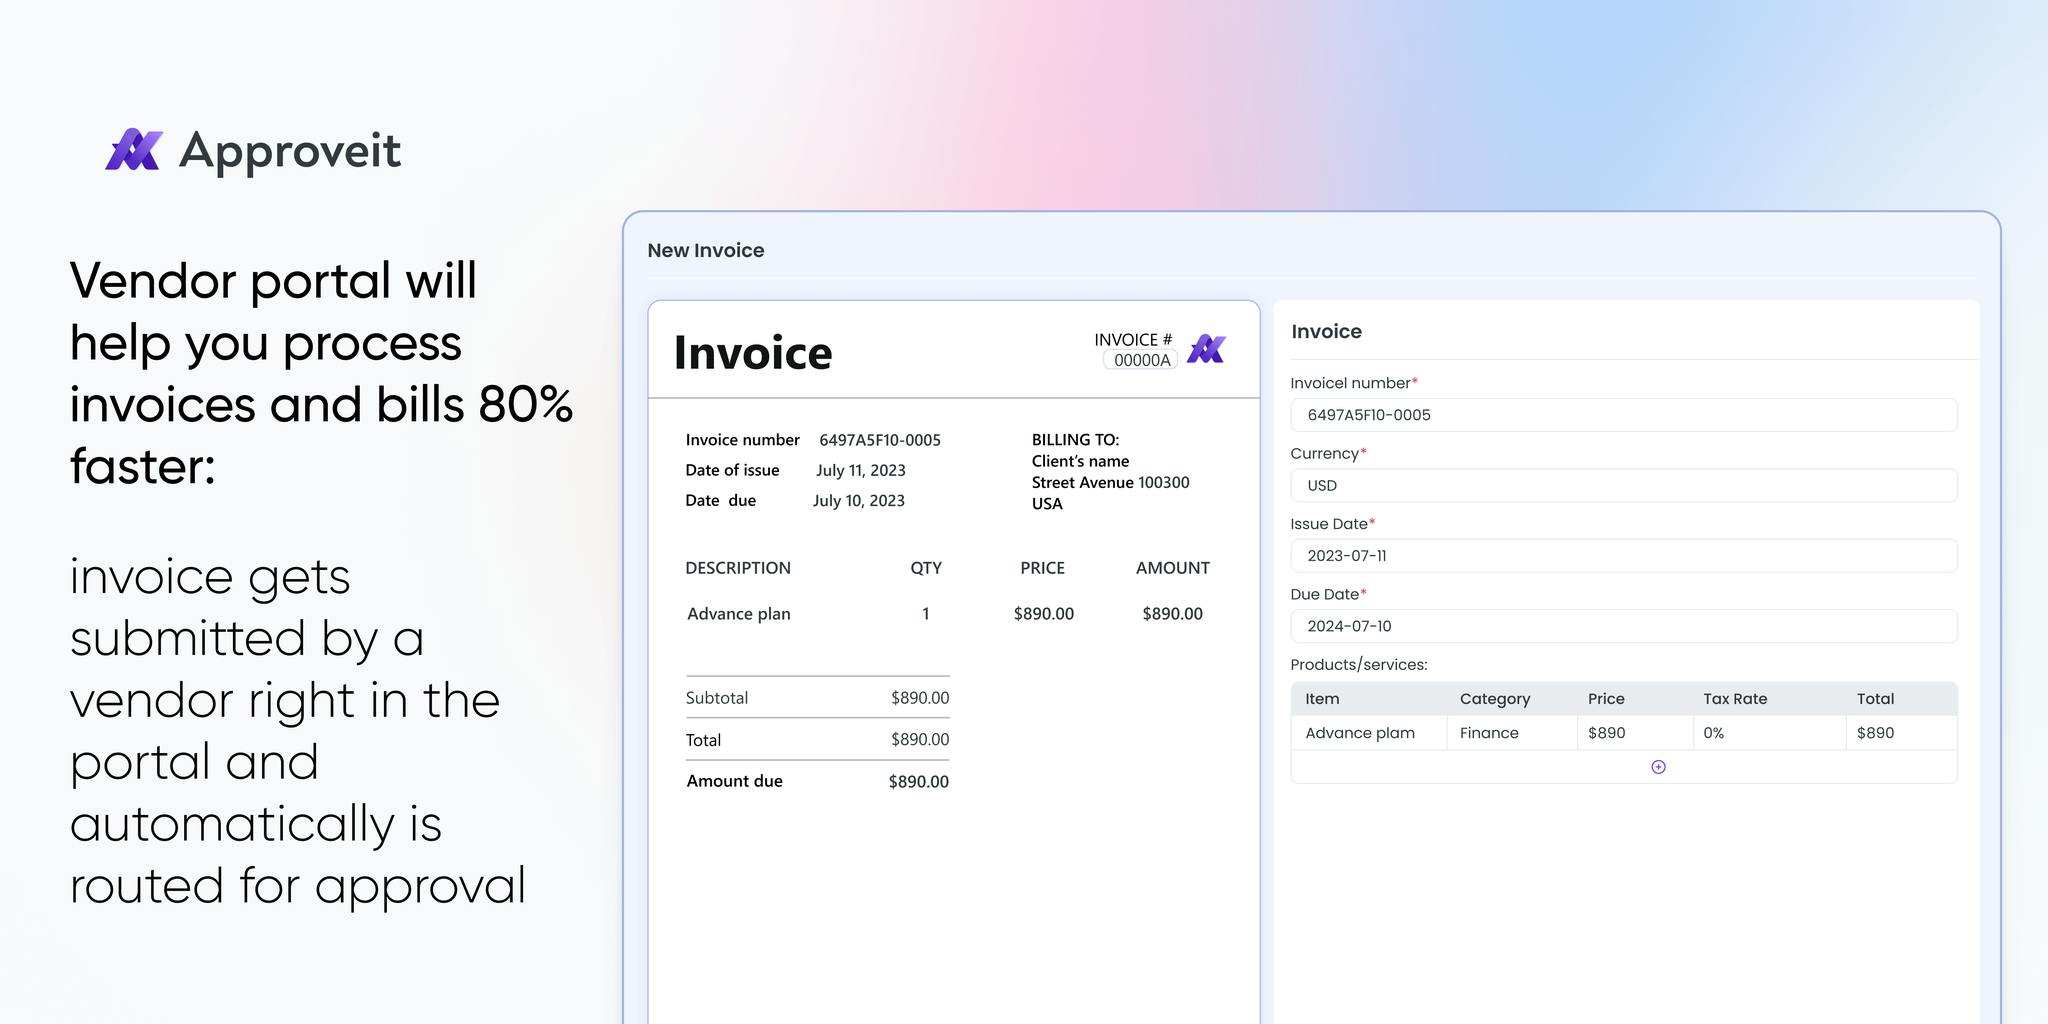Select the 'Advance plam' item cell
This screenshot has width=2048, height=1024.
click(x=1368, y=733)
